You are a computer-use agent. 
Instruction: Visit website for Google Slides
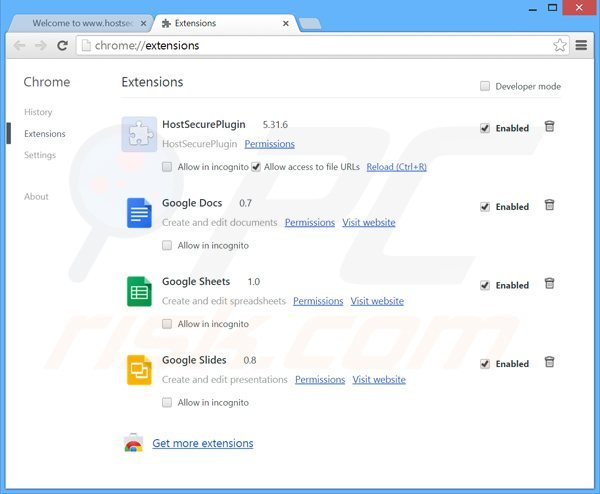click(x=379, y=380)
